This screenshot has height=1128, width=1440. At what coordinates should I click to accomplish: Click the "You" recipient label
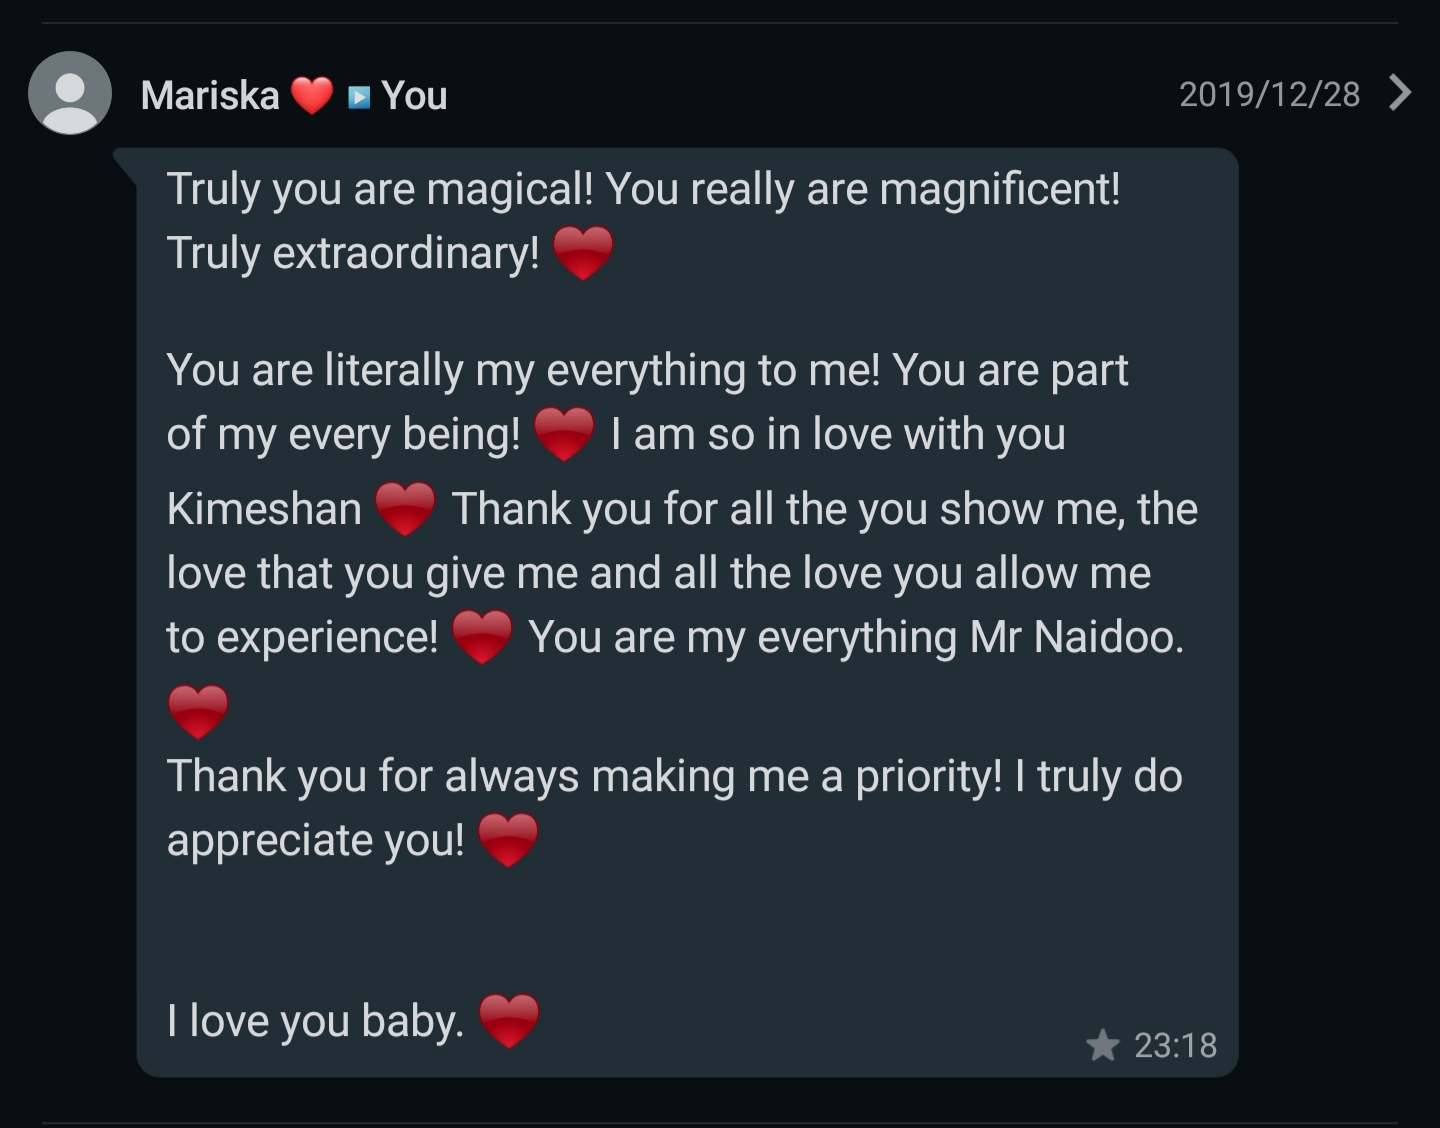click(x=414, y=96)
